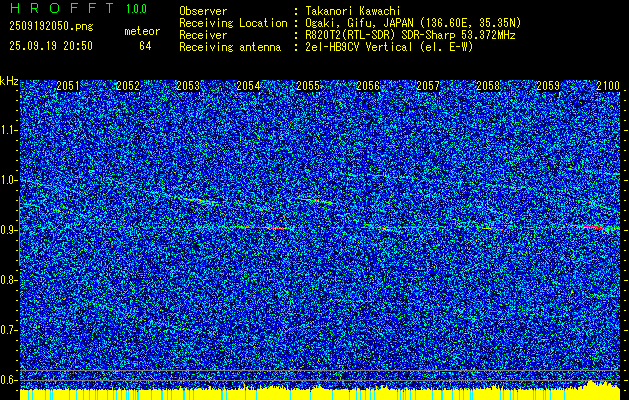The image size is (629, 400).
Task: Click the 0.6 kHz frequency axis label
Action: [x=8, y=380]
